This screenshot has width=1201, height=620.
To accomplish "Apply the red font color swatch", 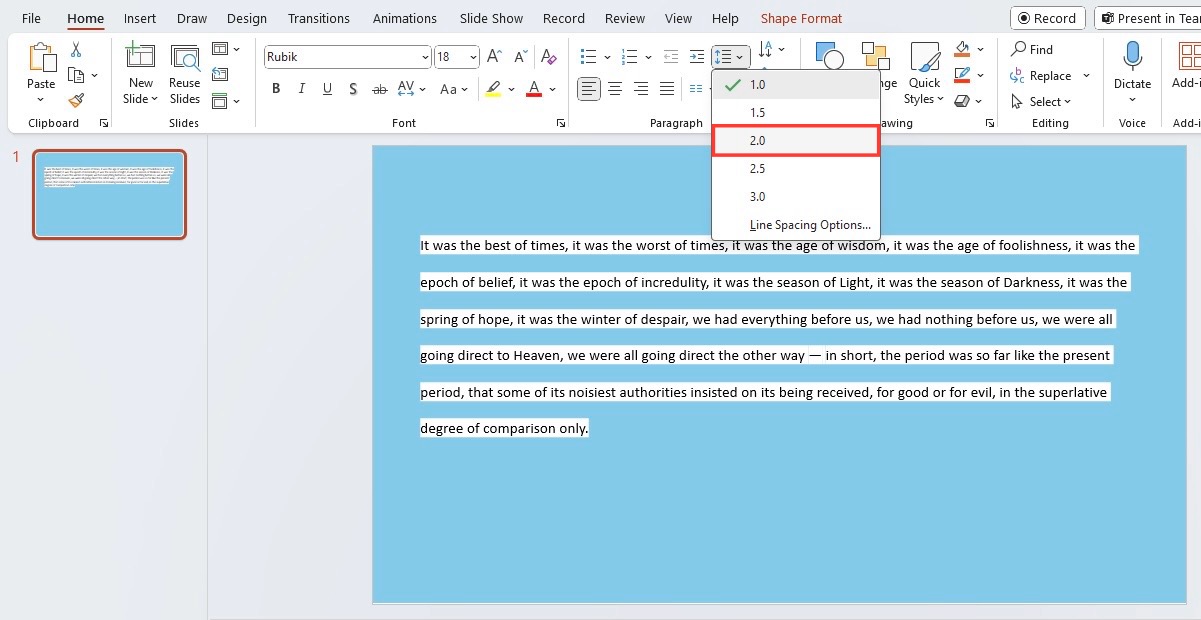I will [x=534, y=89].
